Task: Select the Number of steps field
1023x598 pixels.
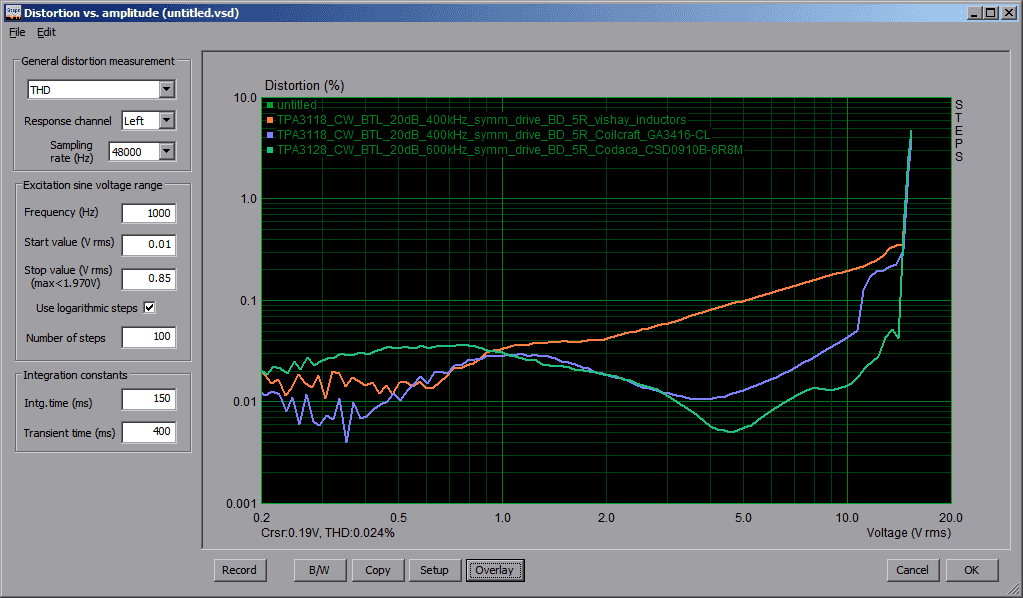Action: (x=148, y=338)
